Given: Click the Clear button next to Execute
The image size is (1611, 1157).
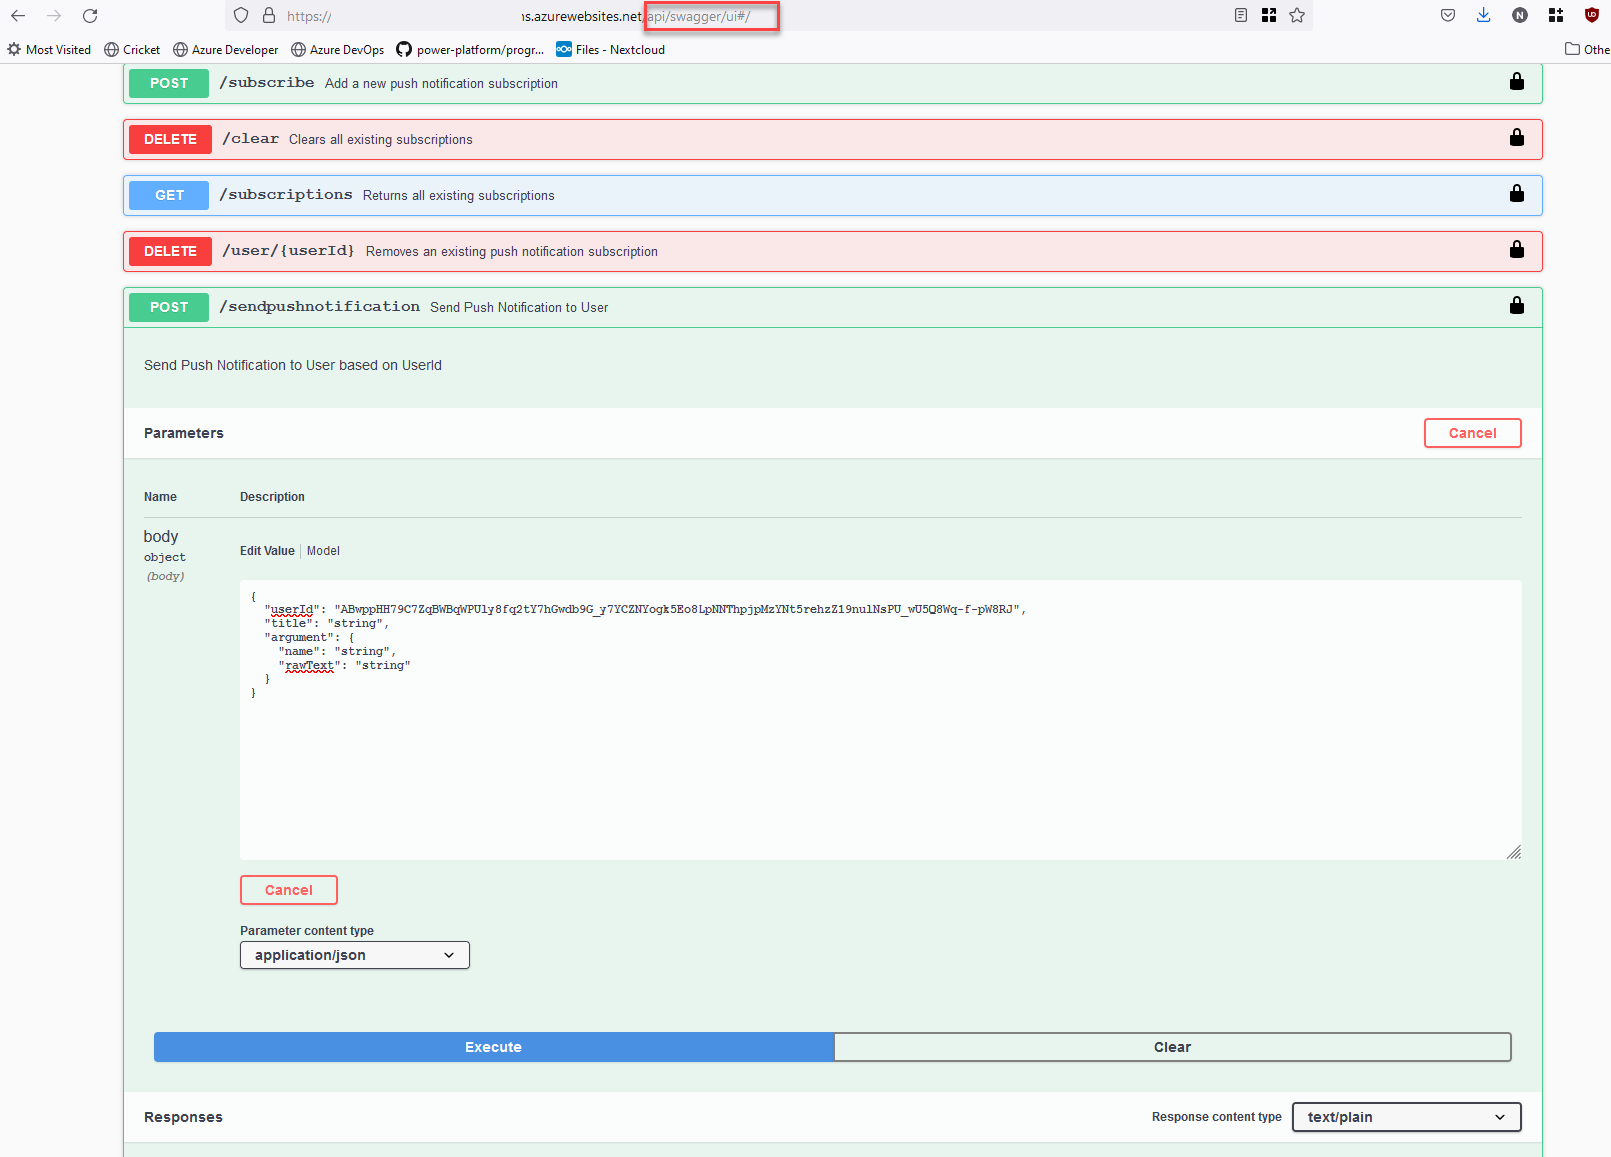Looking at the screenshot, I should pos(1171,1047).
